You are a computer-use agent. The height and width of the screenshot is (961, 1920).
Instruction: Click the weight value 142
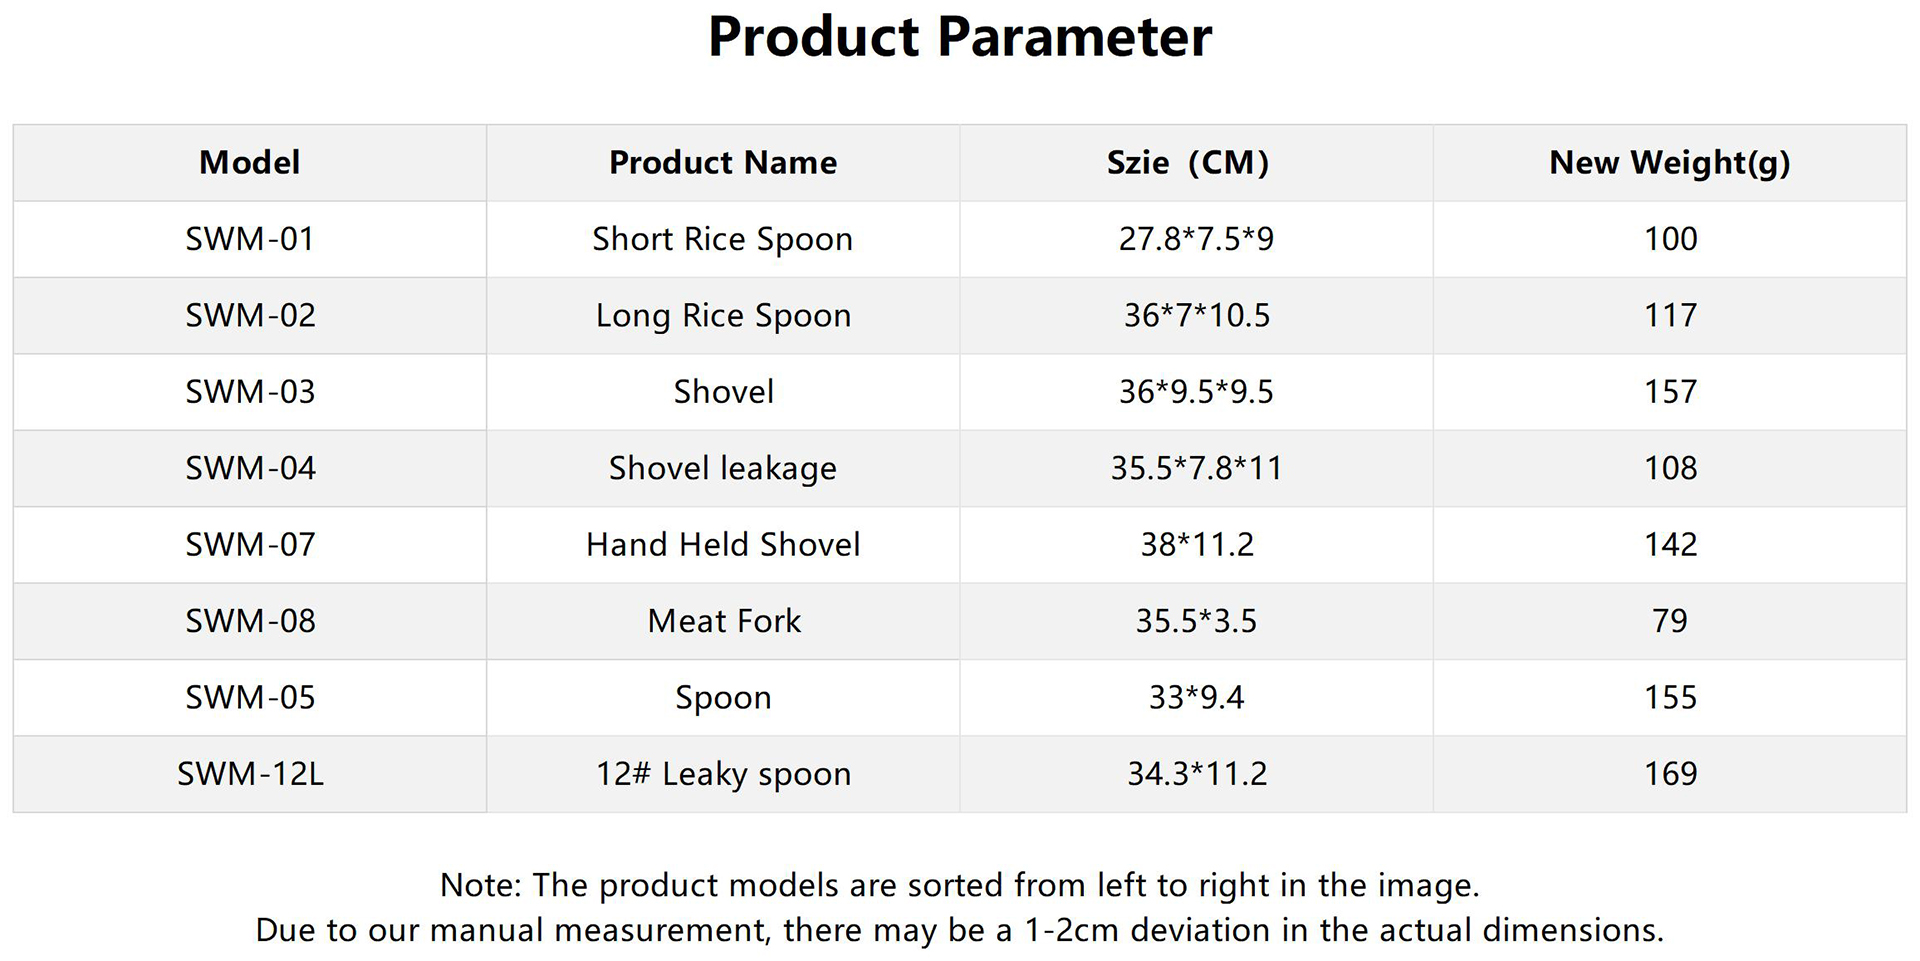(x=1670, y=545)
